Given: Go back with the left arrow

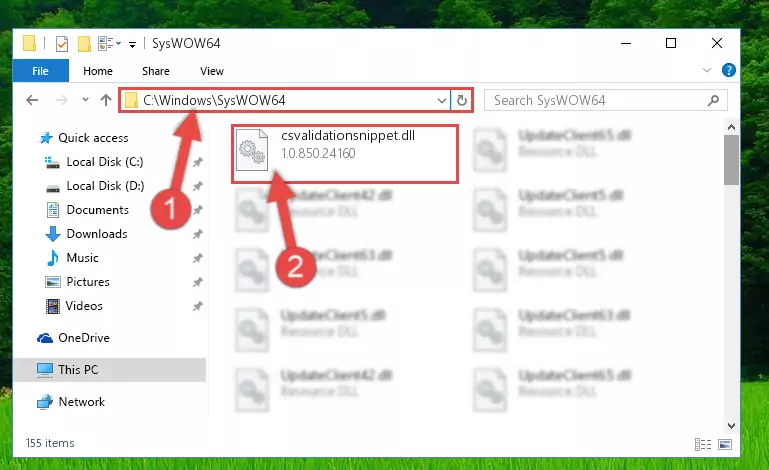Looking at the screenshot, I should 32,100.
